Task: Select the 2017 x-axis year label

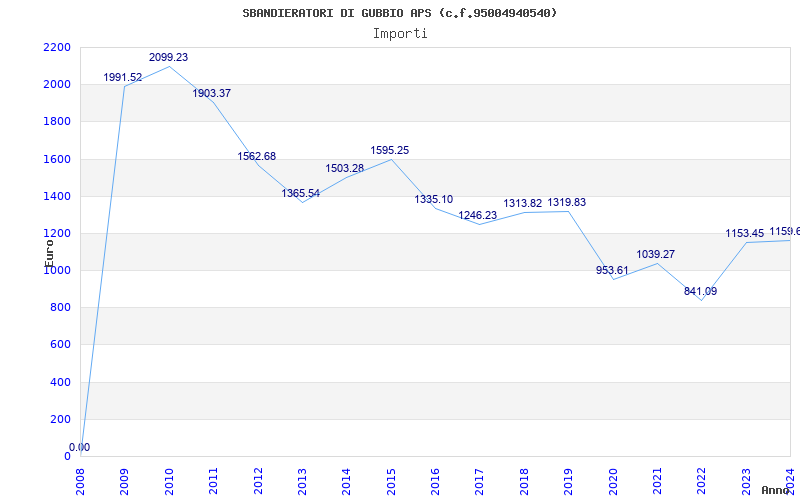Action: click(480, 481)
